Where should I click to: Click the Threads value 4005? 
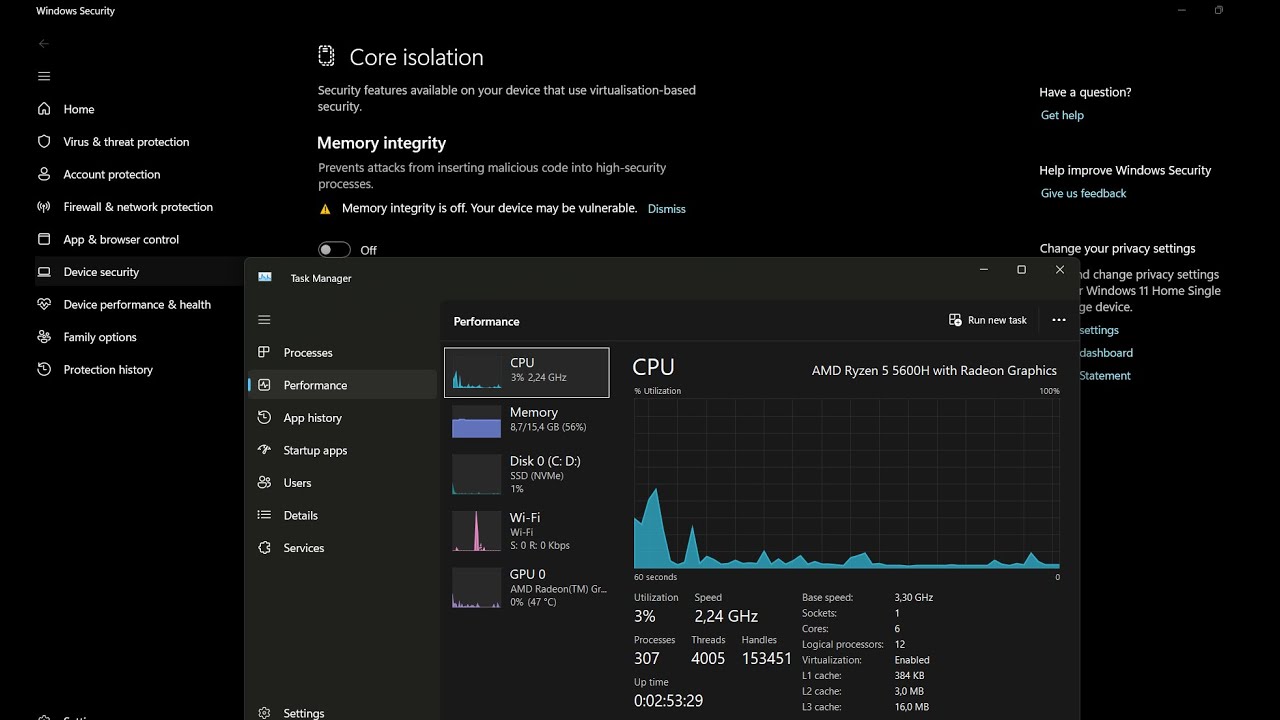(x=708, y=659)
